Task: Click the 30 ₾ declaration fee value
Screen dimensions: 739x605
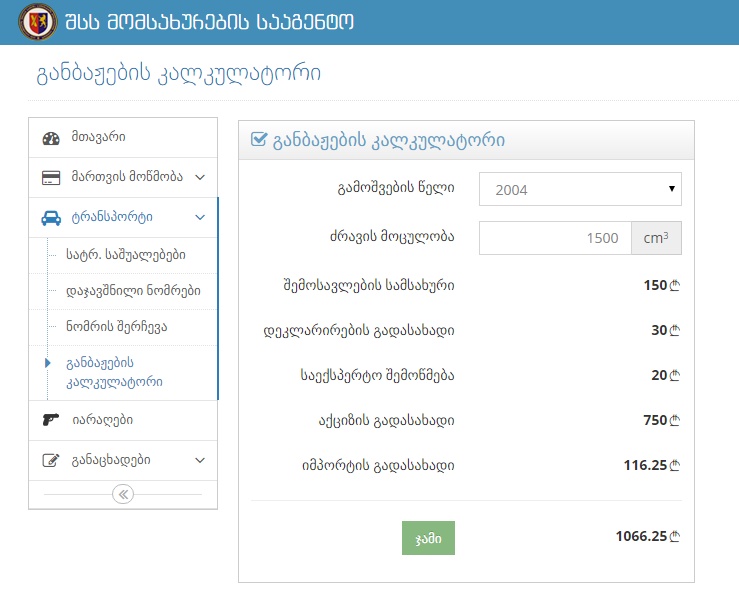Action: 665,330
